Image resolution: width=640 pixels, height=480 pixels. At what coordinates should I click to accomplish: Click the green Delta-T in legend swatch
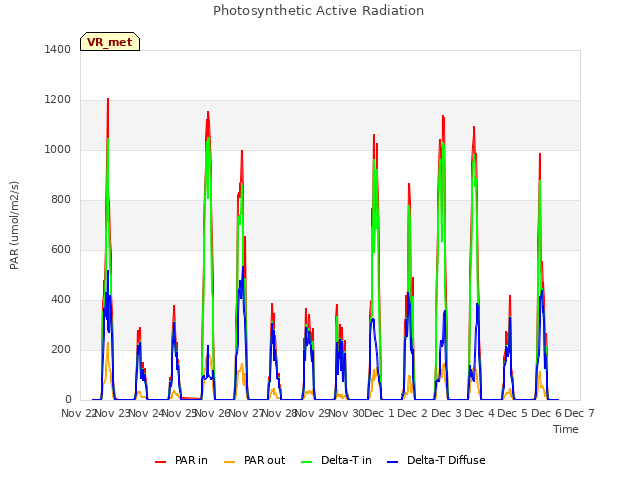(x=307, y=462)
